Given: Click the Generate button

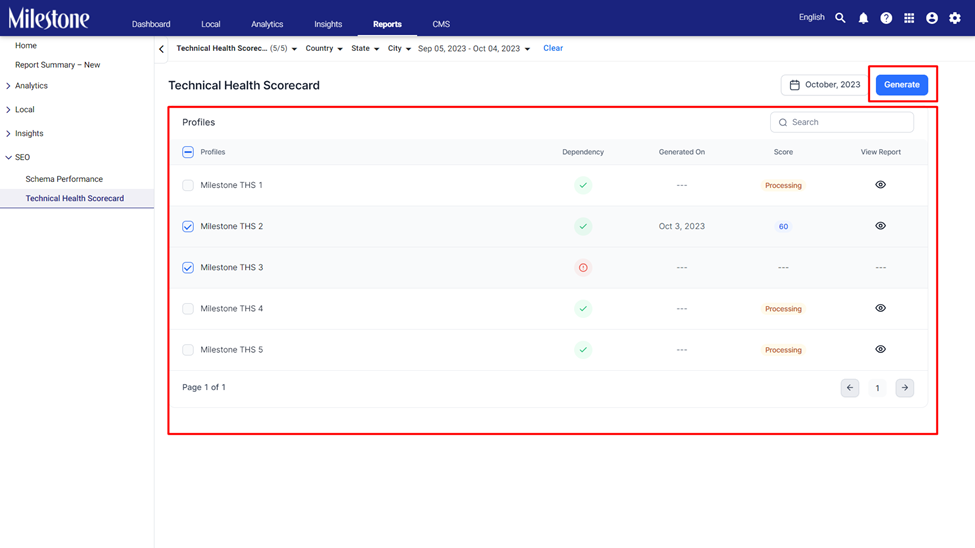Looking at the screenshot, I should coord(902,85).
